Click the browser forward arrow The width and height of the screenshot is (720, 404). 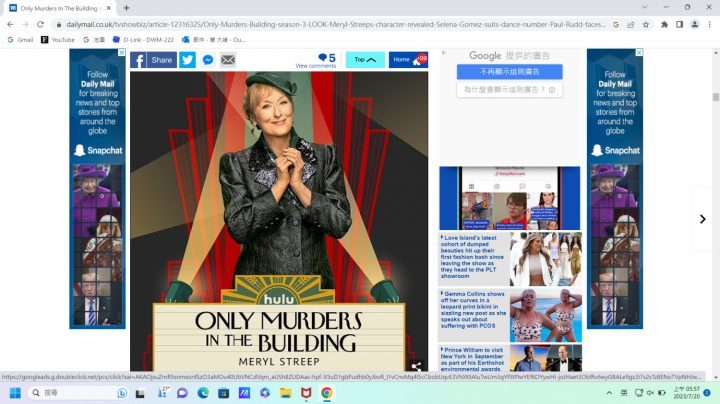click(x=25, y=24)
